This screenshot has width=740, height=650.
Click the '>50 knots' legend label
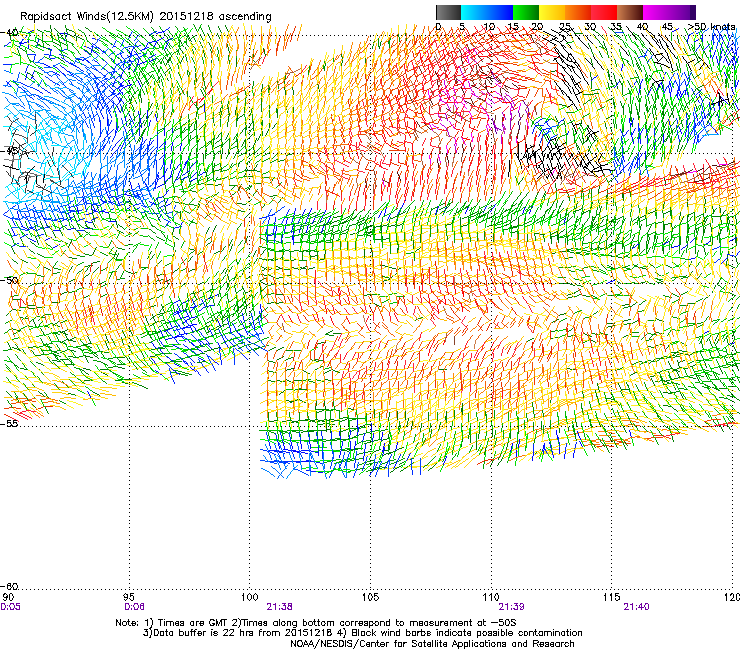click(712, 27)
